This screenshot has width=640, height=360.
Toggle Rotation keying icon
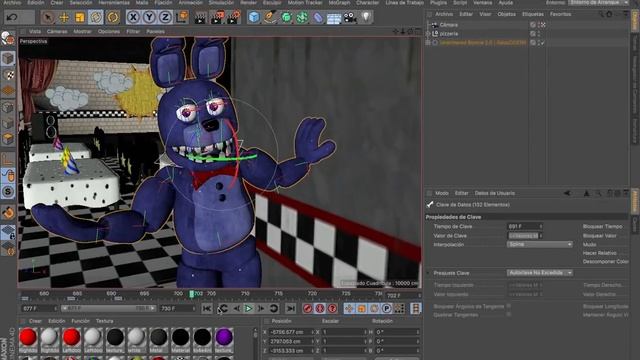coord(374,309)
